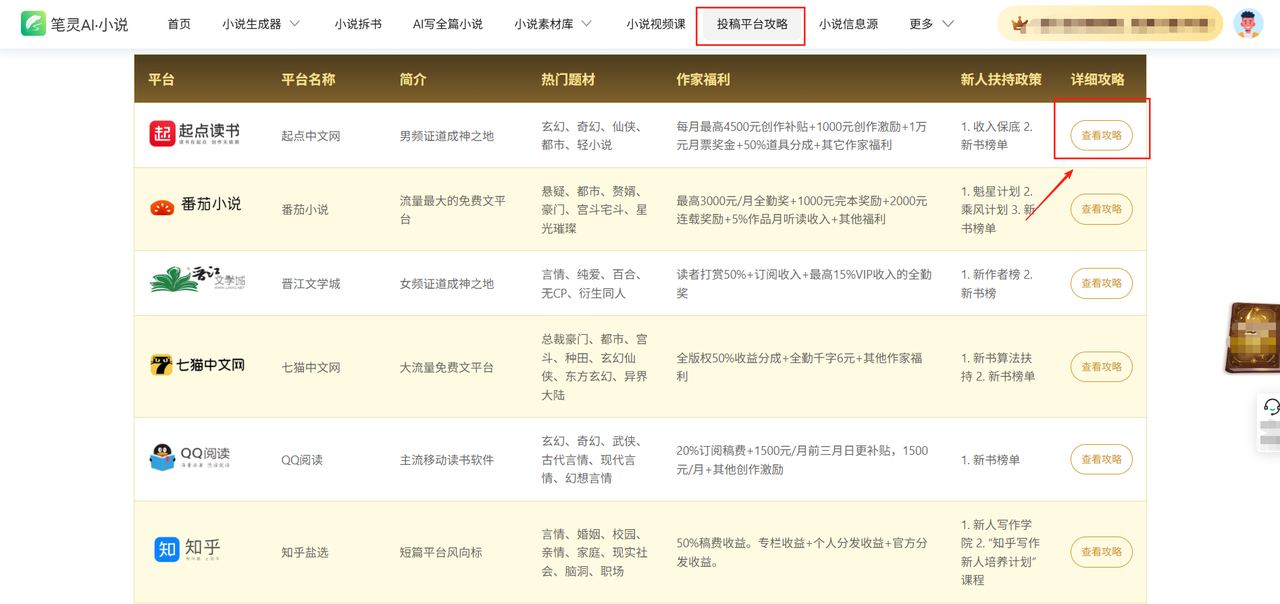Open AI写全篇小说 page
The image size is (1280, 604).
(448, 24)
